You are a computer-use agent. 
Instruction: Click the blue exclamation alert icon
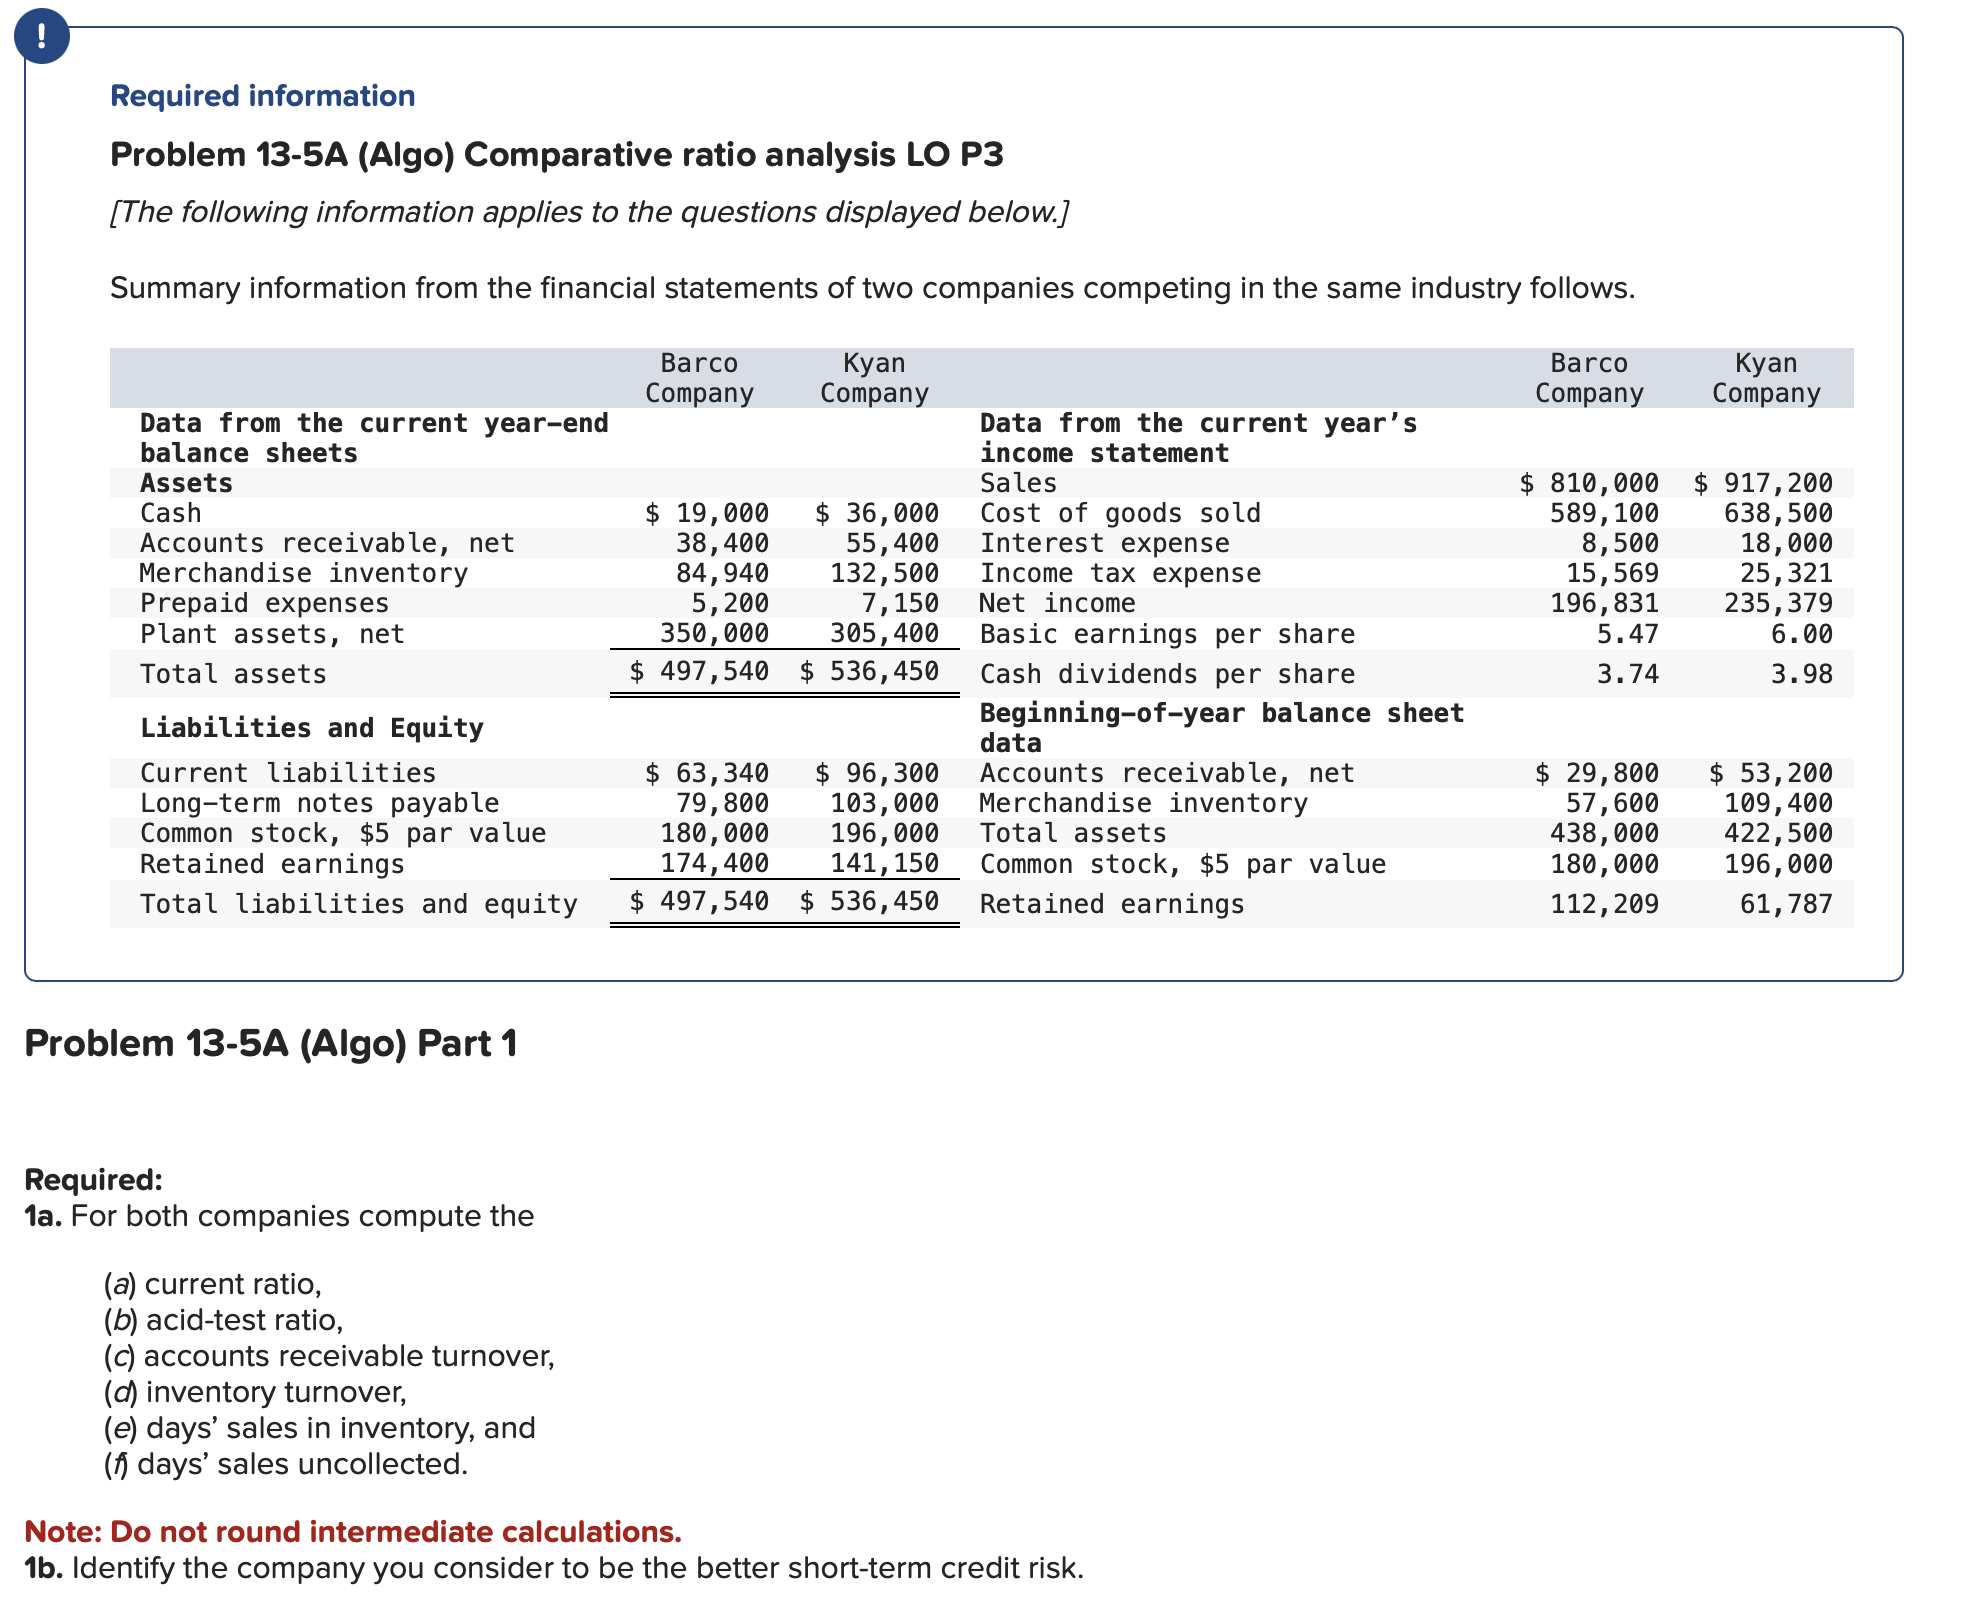point(42,37)
